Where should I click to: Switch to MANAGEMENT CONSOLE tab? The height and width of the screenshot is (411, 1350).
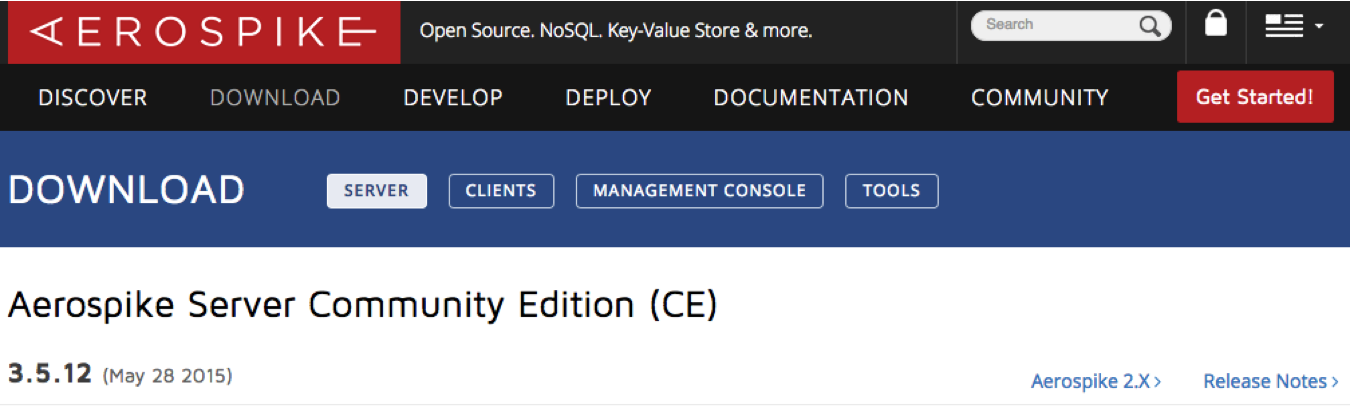point(699,191)
